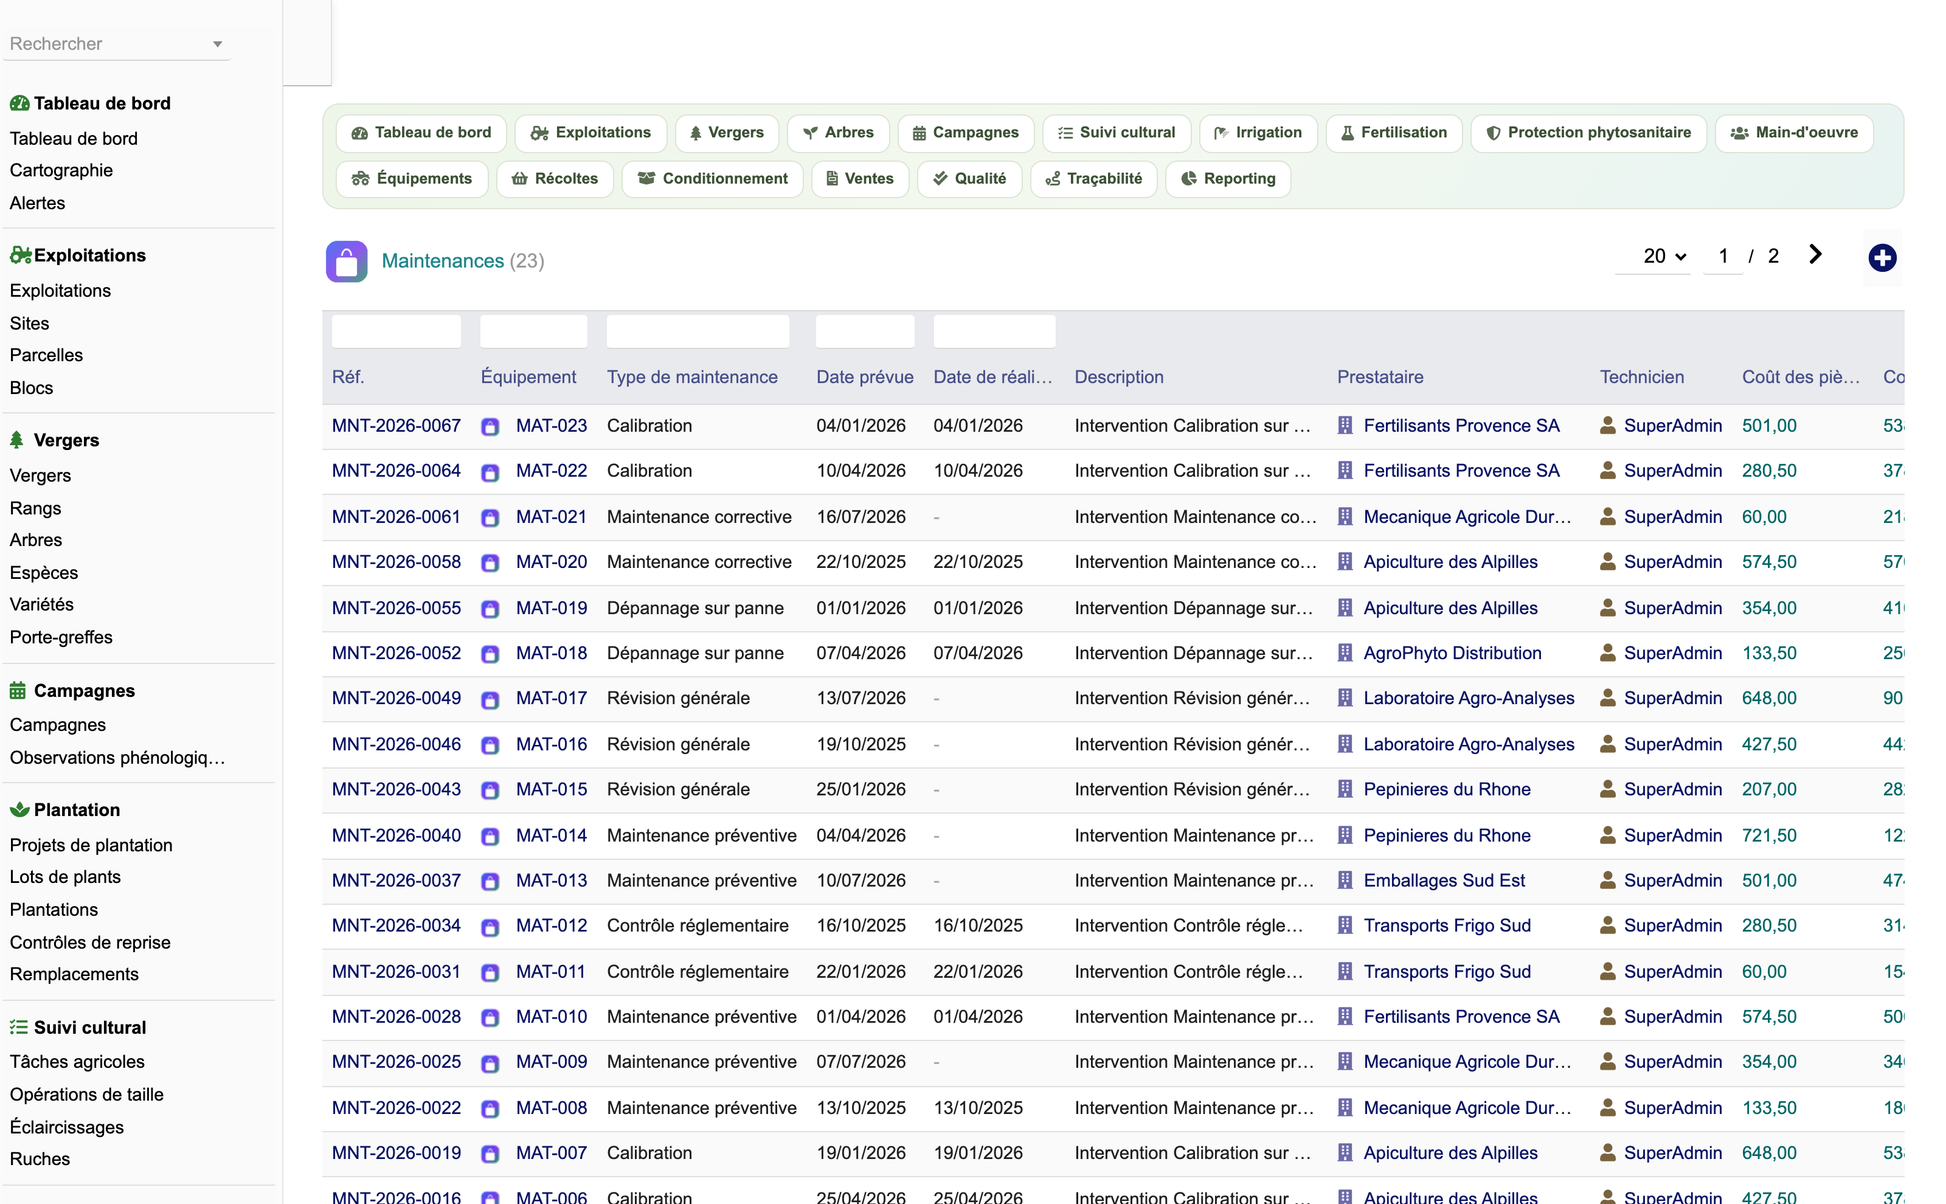
Task: Open the Protection phytosanitaire tab
Action: pos(1589,133)
